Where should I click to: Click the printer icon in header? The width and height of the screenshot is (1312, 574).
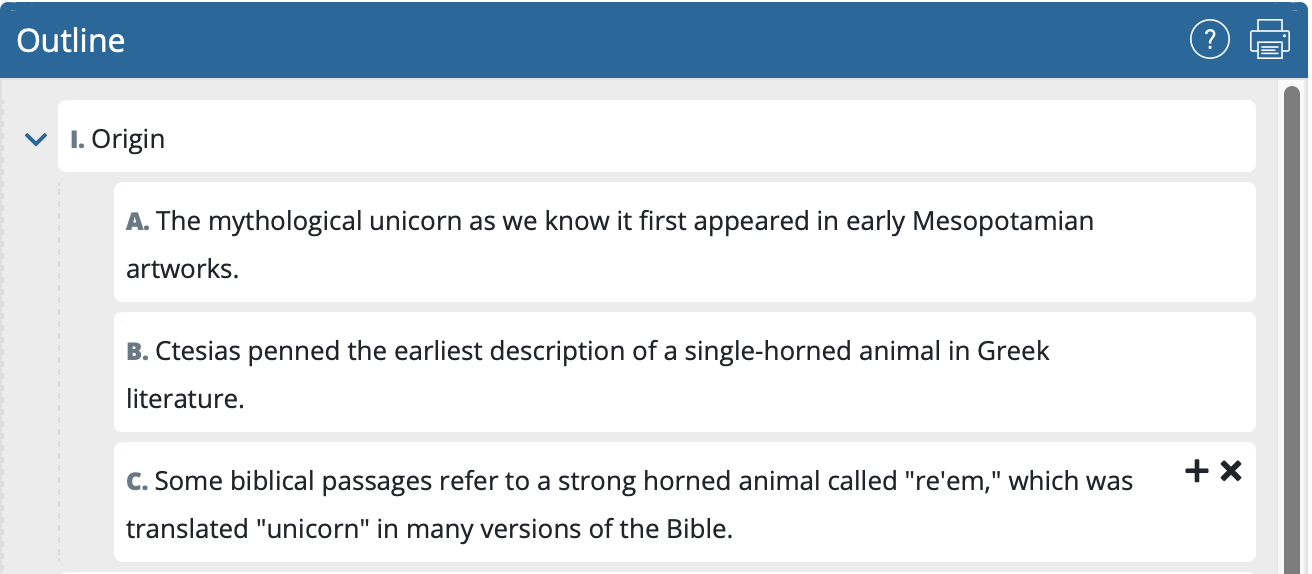coord(1269,40)
